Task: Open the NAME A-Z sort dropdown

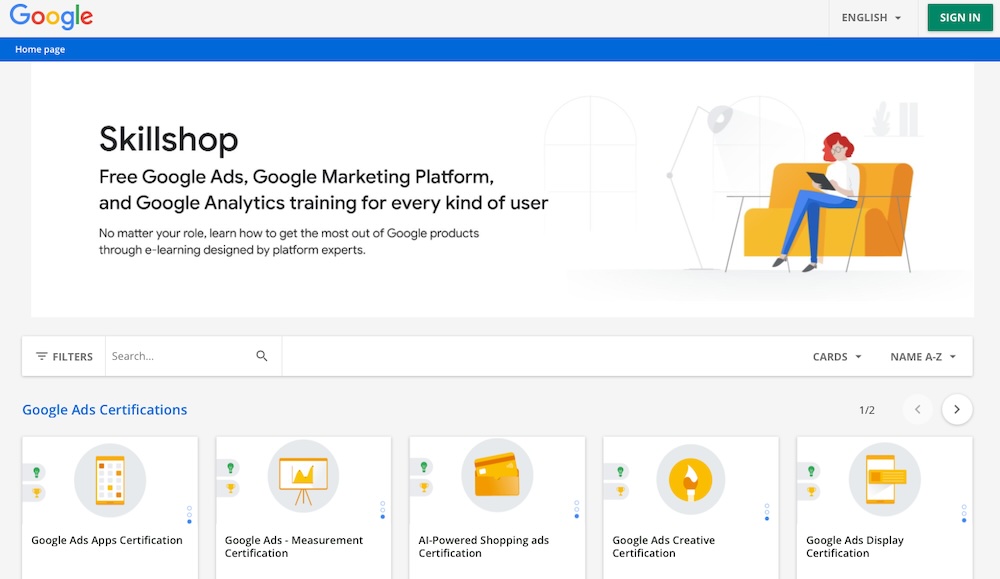Action: coord(921,356)
